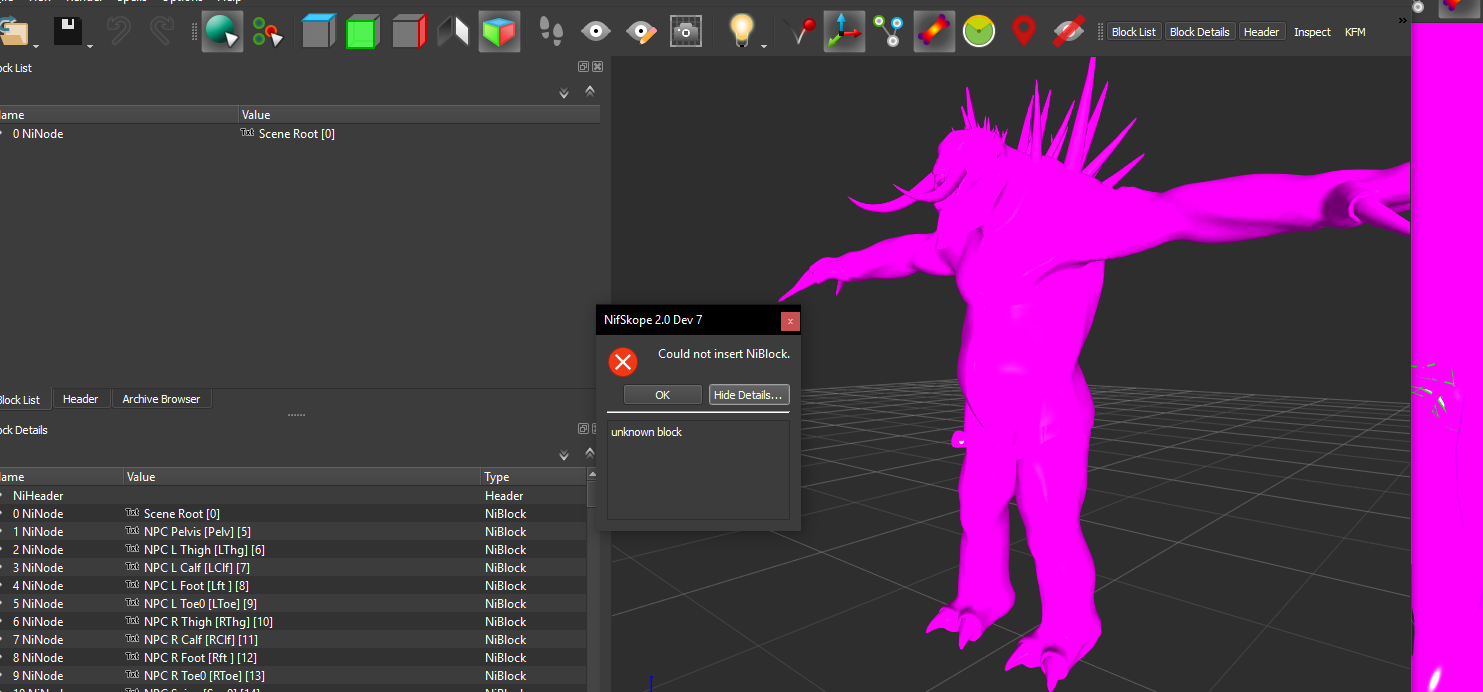Collapse Block List with the up chevron
This screenshot has height=692, width=1483.
[590, 90]
